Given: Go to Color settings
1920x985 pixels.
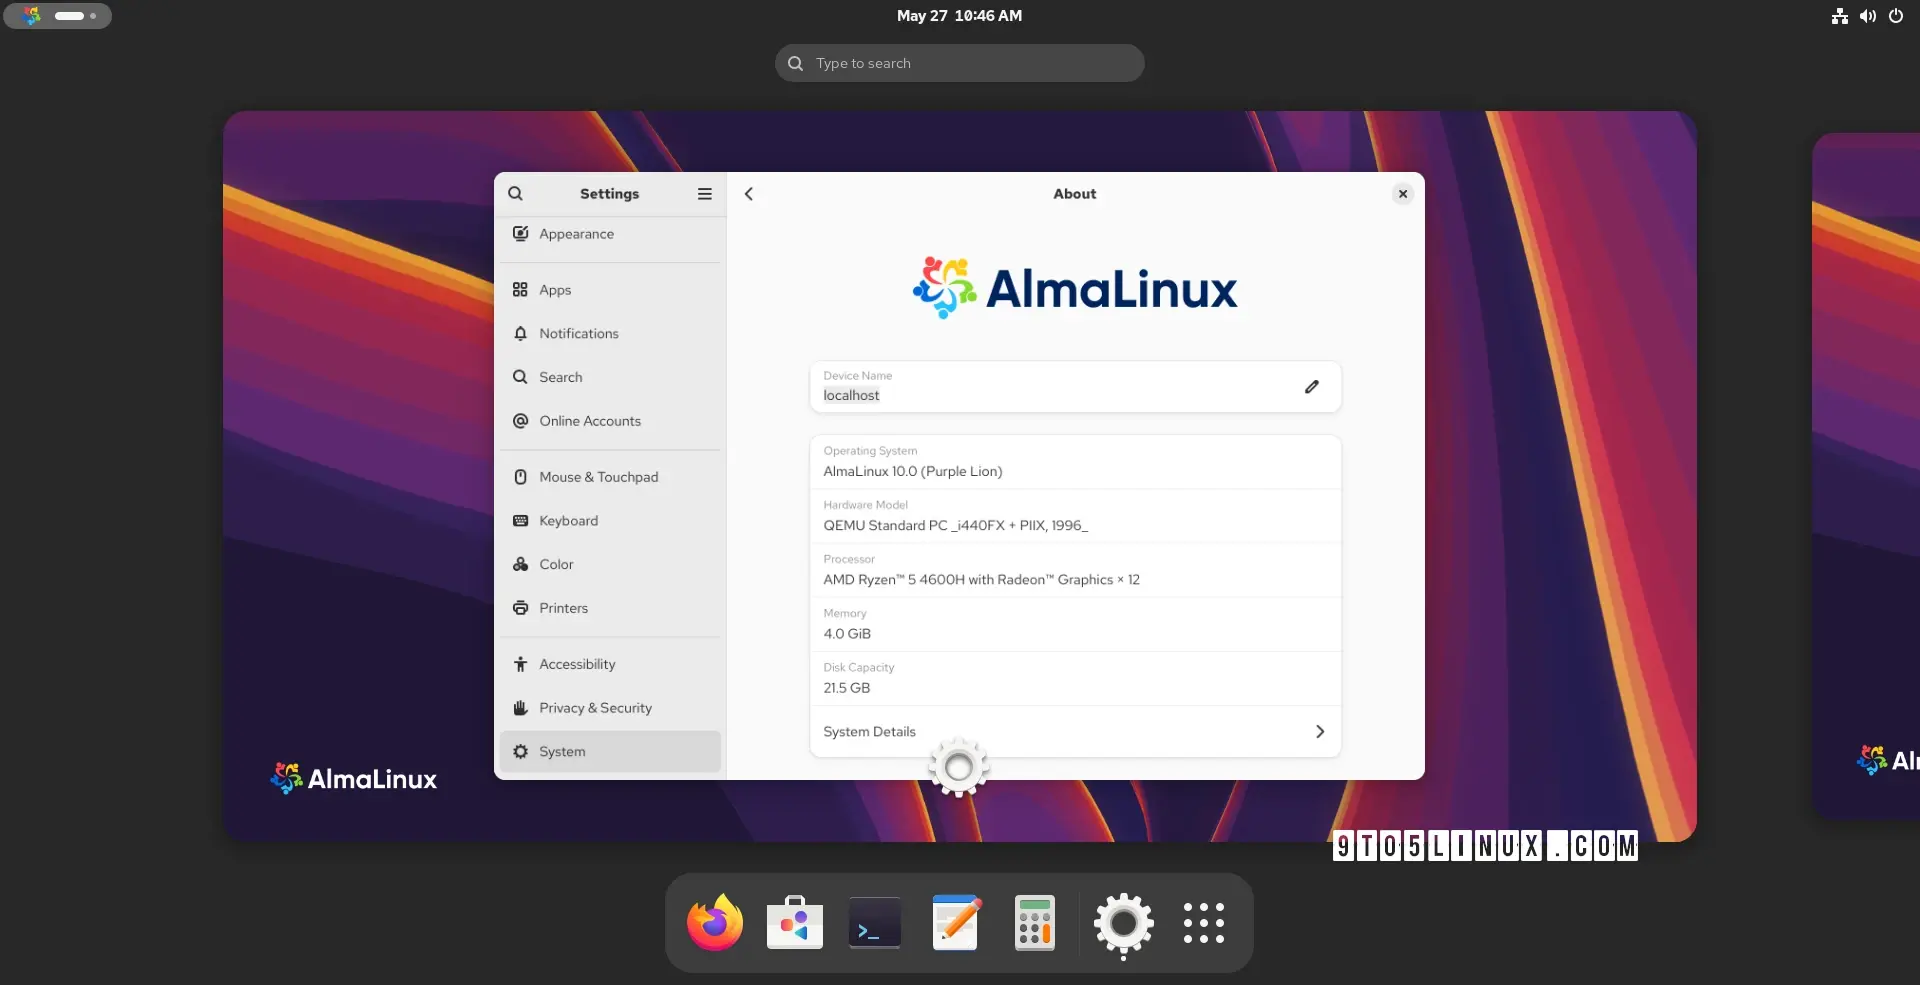Looking at the screenshot, I should tap(610, 565).
